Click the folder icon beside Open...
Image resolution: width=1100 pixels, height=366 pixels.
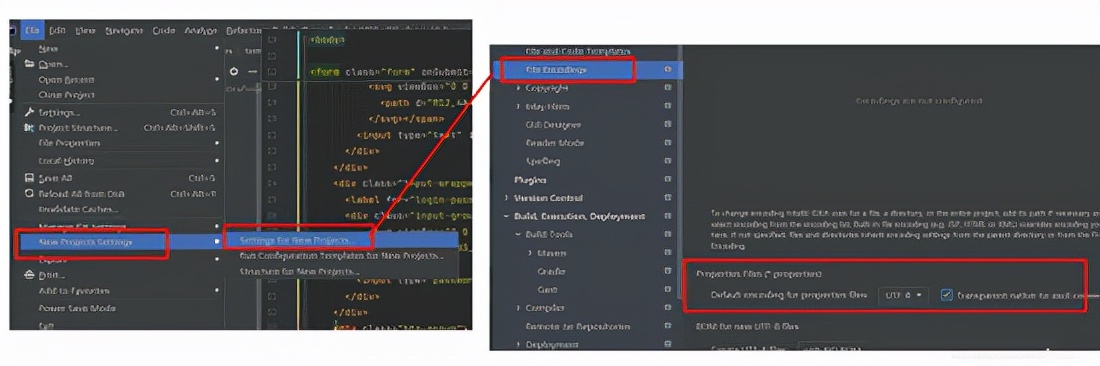pos(29,65)
